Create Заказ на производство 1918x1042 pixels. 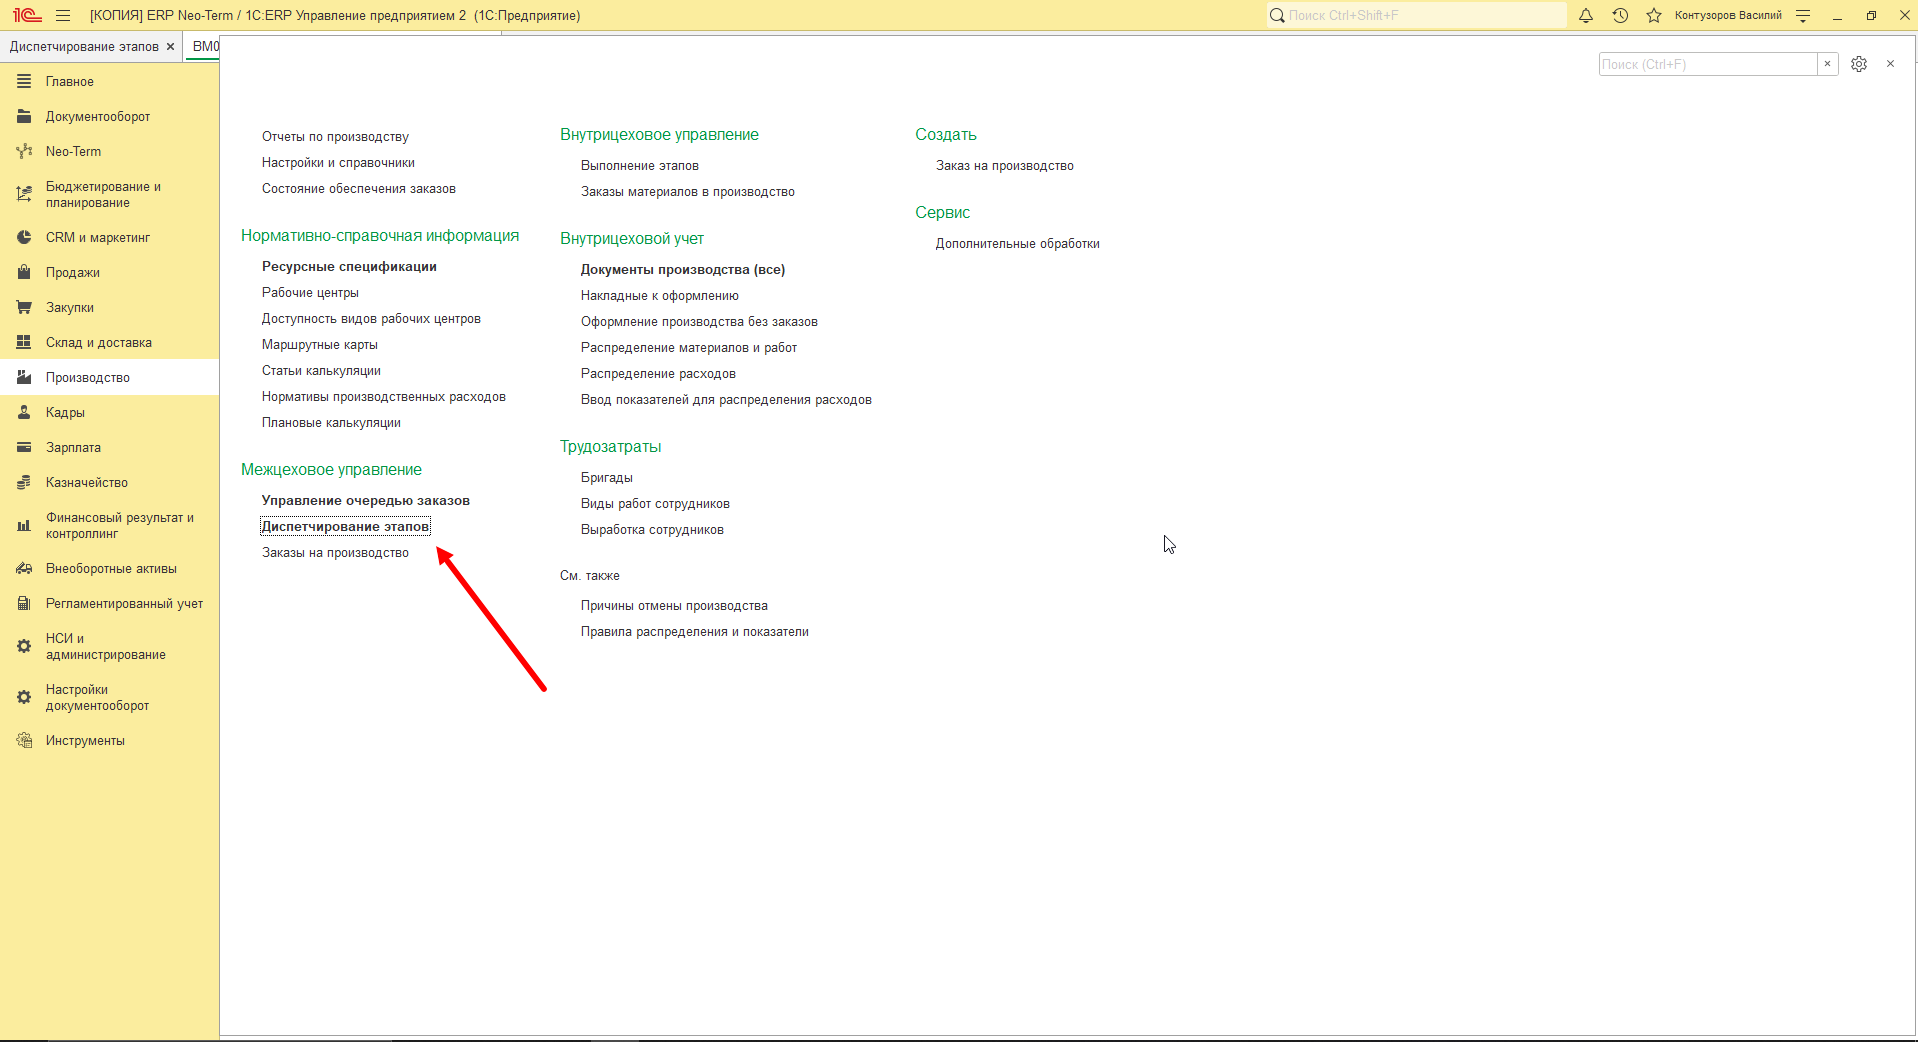pyautogui.click(x=1005, y=166)
